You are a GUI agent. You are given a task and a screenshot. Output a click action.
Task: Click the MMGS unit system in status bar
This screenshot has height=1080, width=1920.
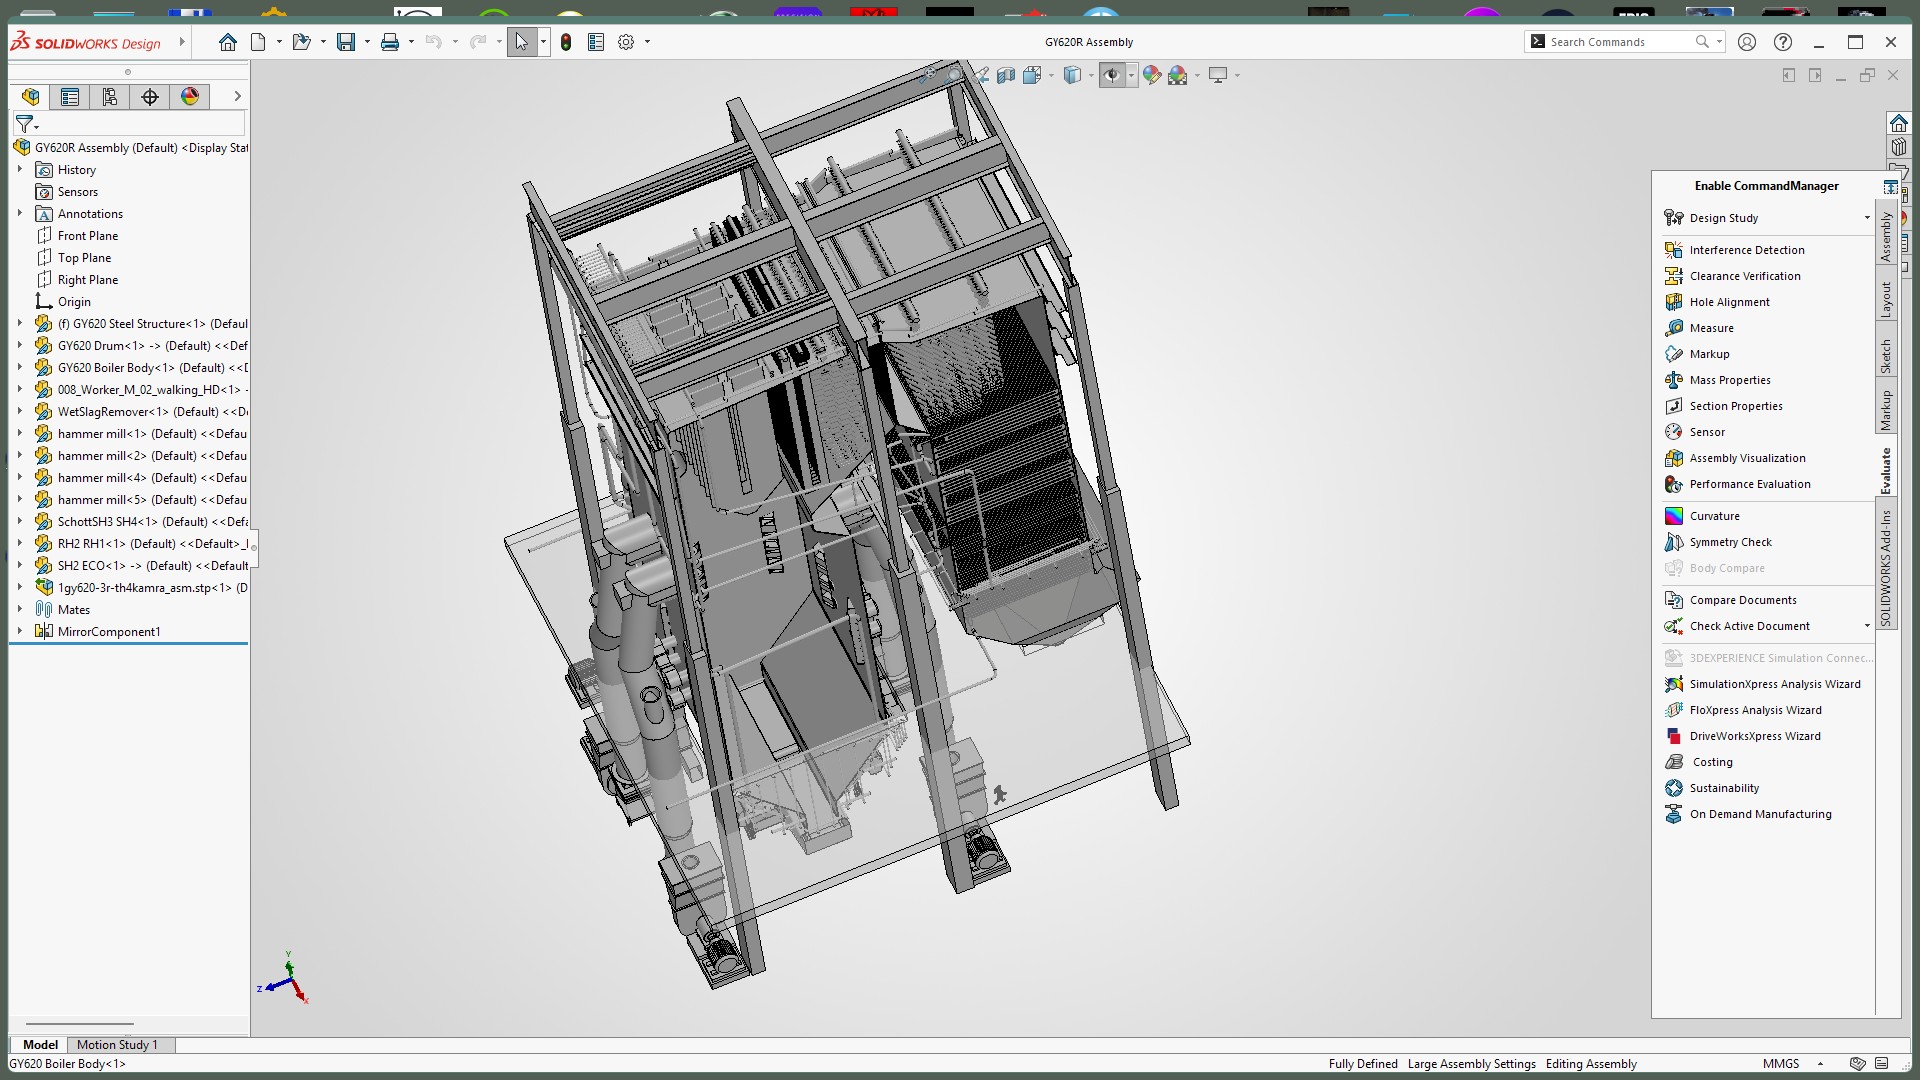click(1780, 1064)
